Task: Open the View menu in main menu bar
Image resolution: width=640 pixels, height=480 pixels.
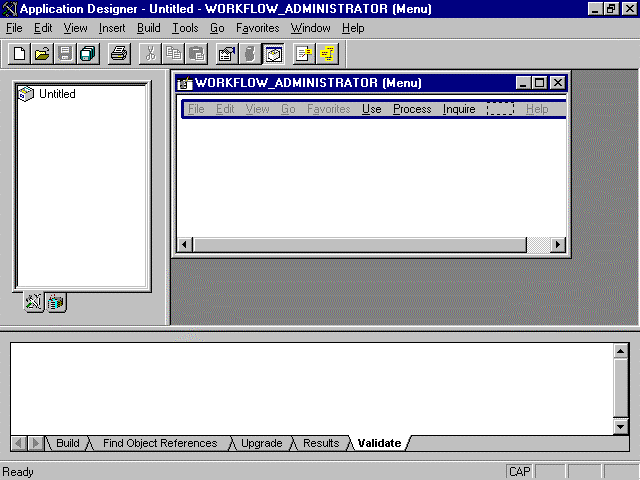Action: (x=76, y=28)
